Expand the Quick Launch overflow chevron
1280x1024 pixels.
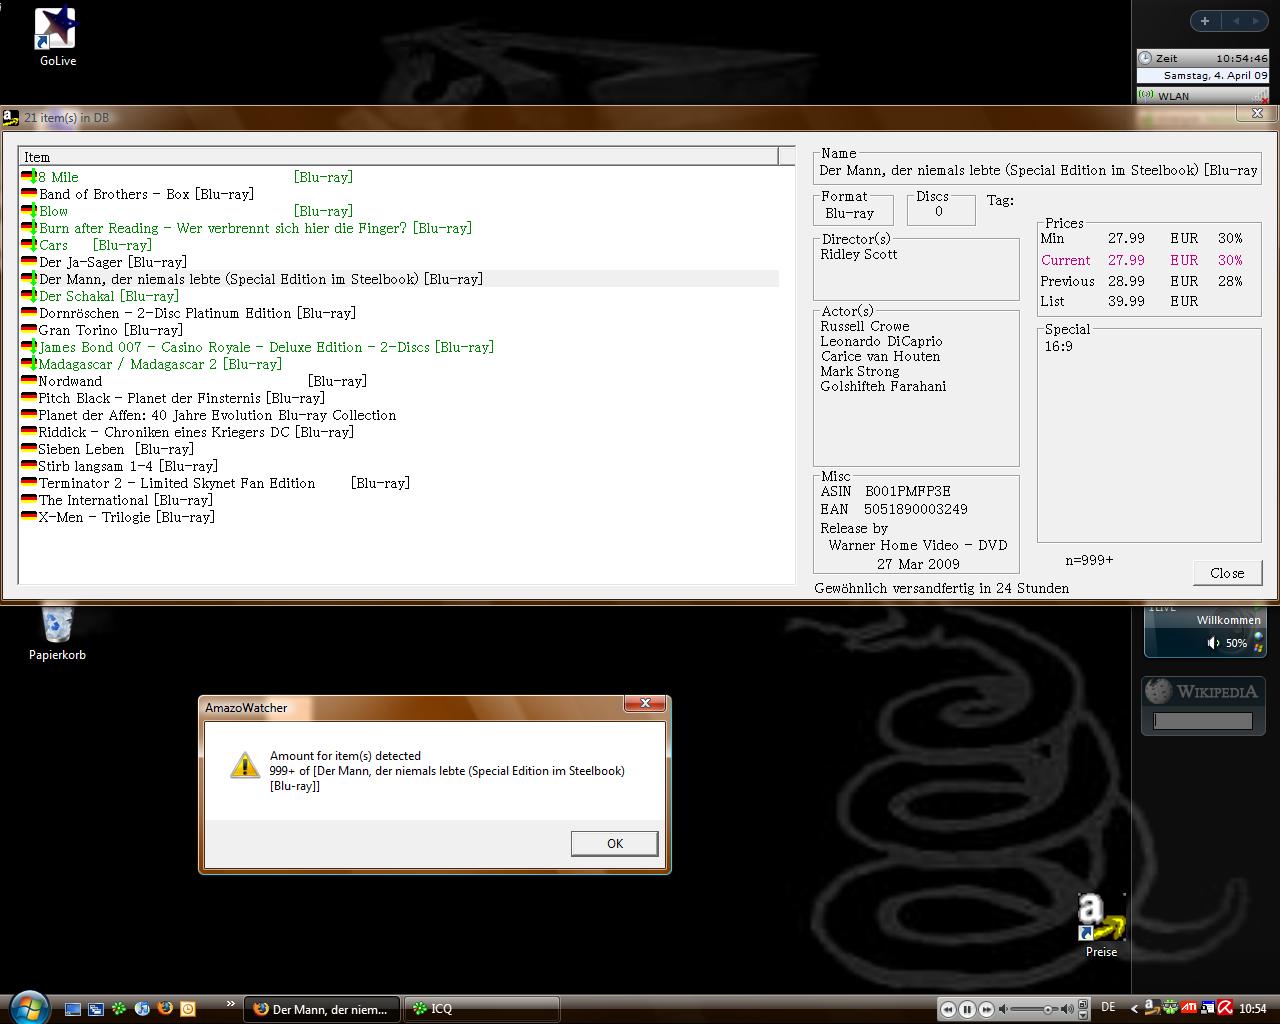[231, 1003]
